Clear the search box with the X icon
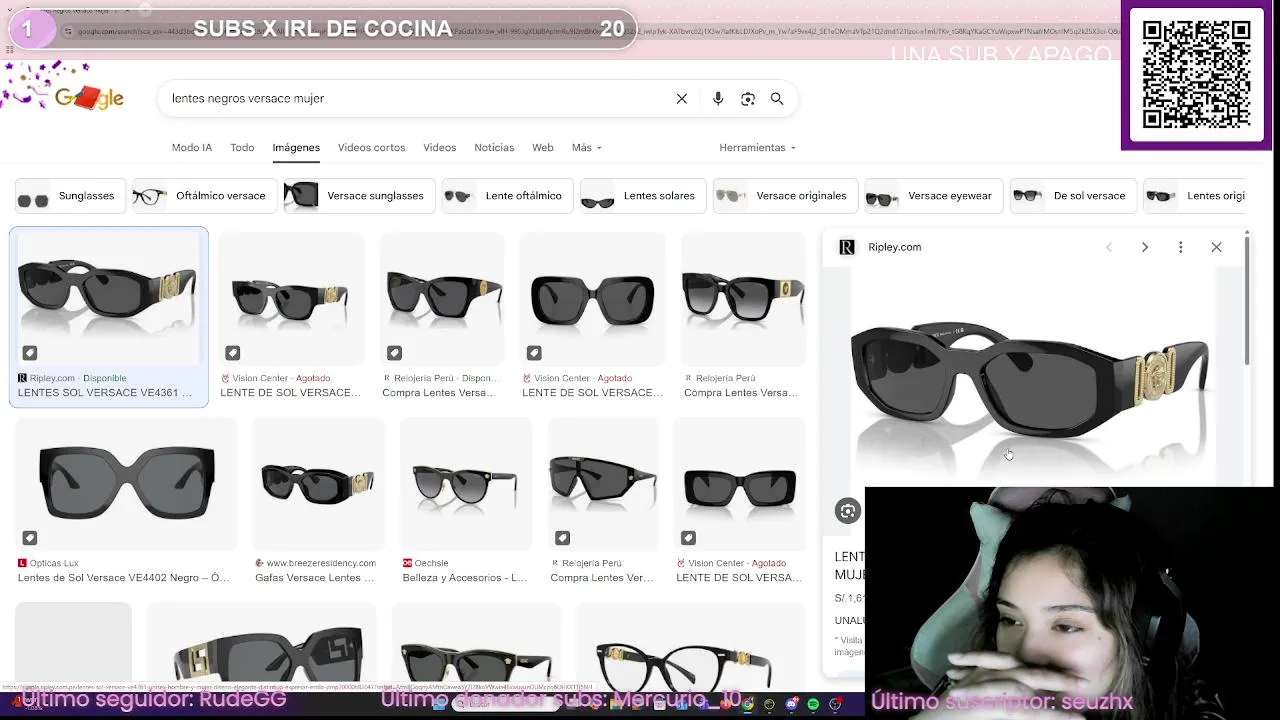Image resolution: width=1280 pixels, height=720 pixels. point(682,99)
